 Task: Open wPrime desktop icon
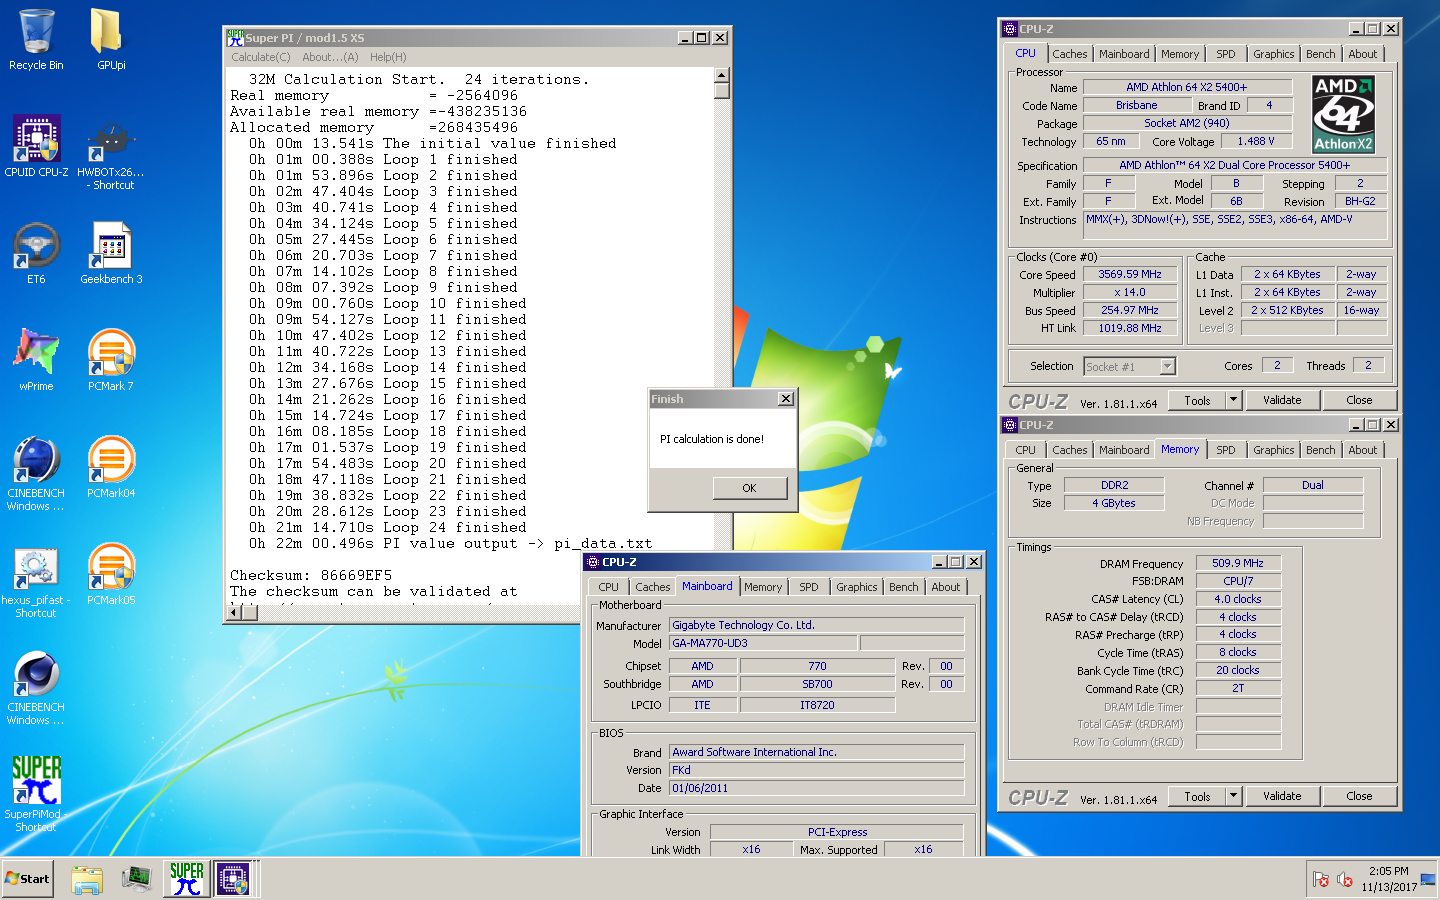[x=36, y=360]
